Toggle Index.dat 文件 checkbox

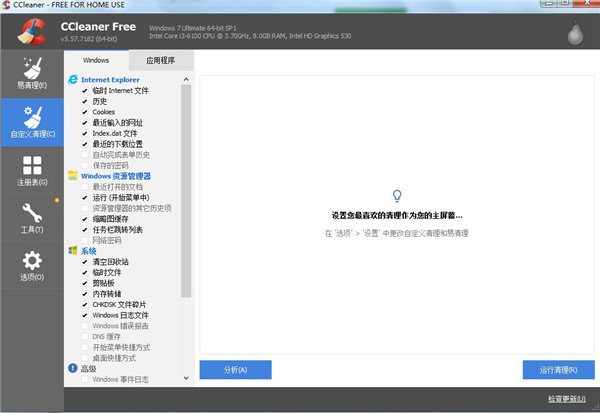(x=85, y=134)
